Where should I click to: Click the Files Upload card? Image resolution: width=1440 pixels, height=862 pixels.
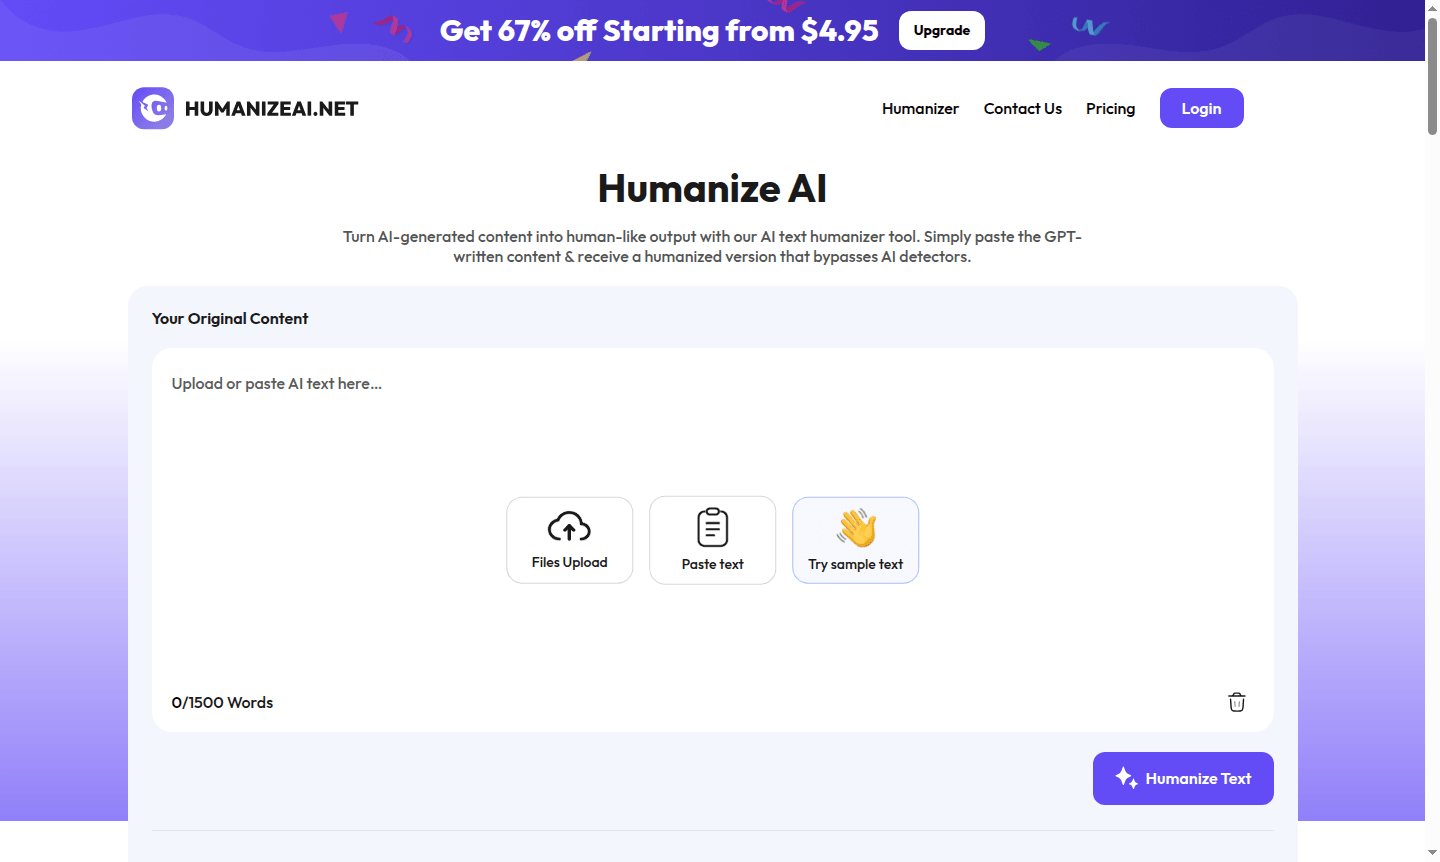pos(569,540)
